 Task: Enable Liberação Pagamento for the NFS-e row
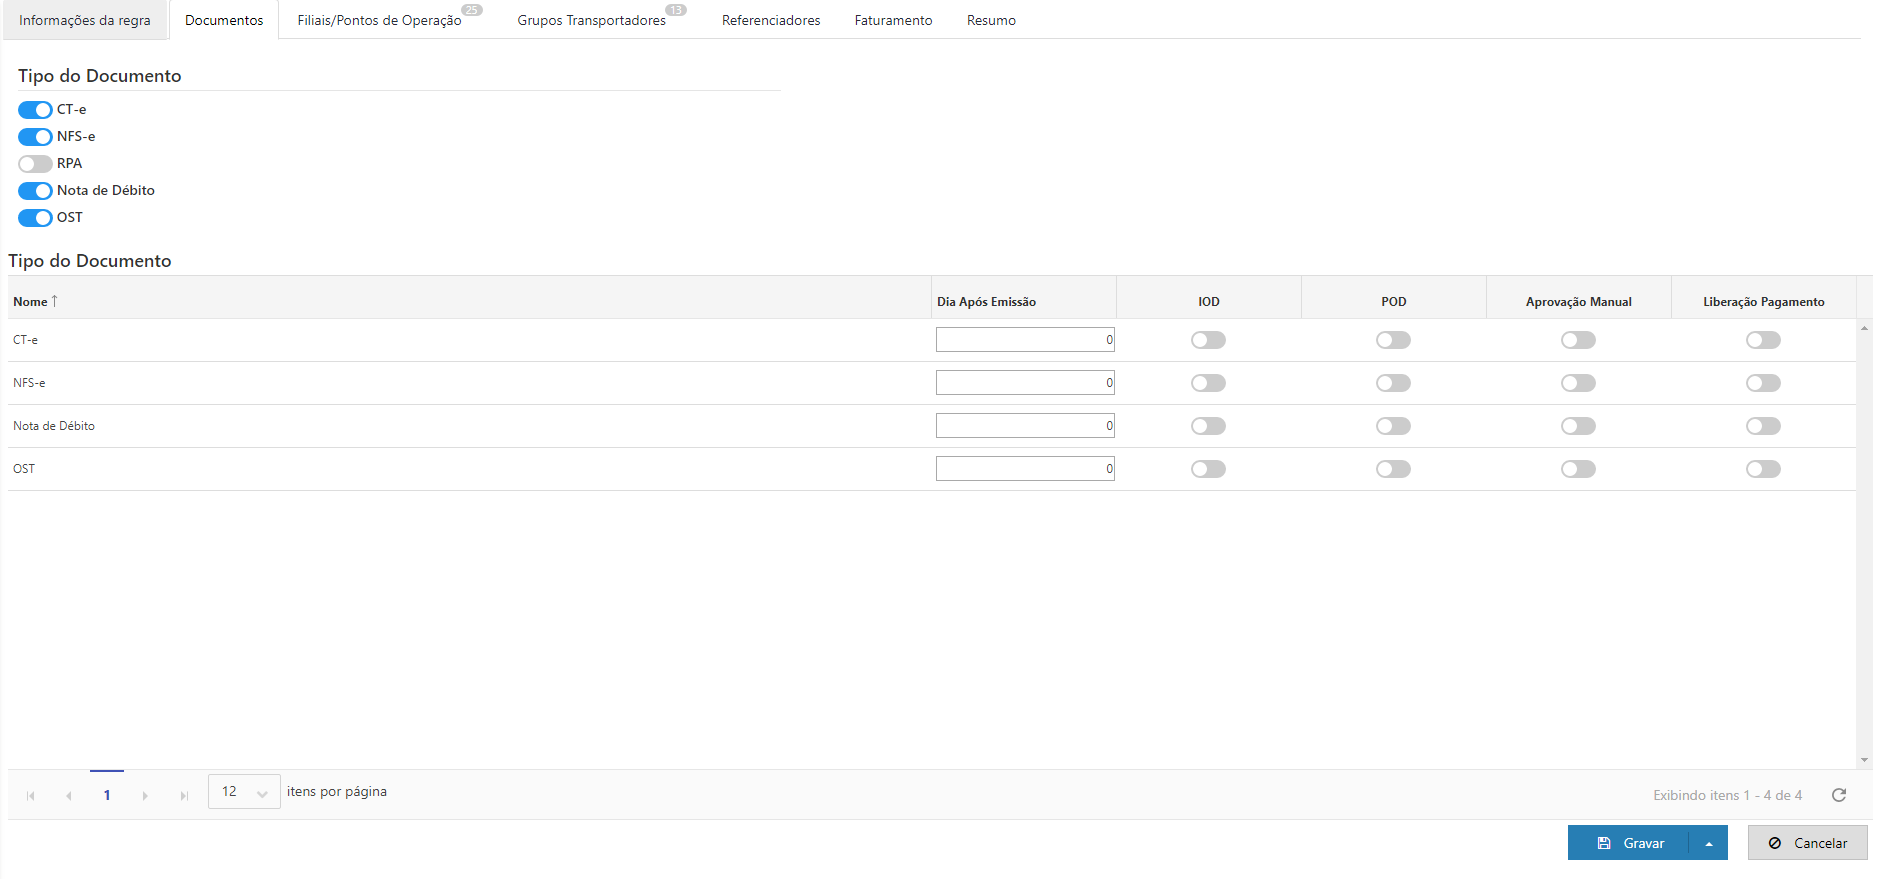click(1763, 383)
